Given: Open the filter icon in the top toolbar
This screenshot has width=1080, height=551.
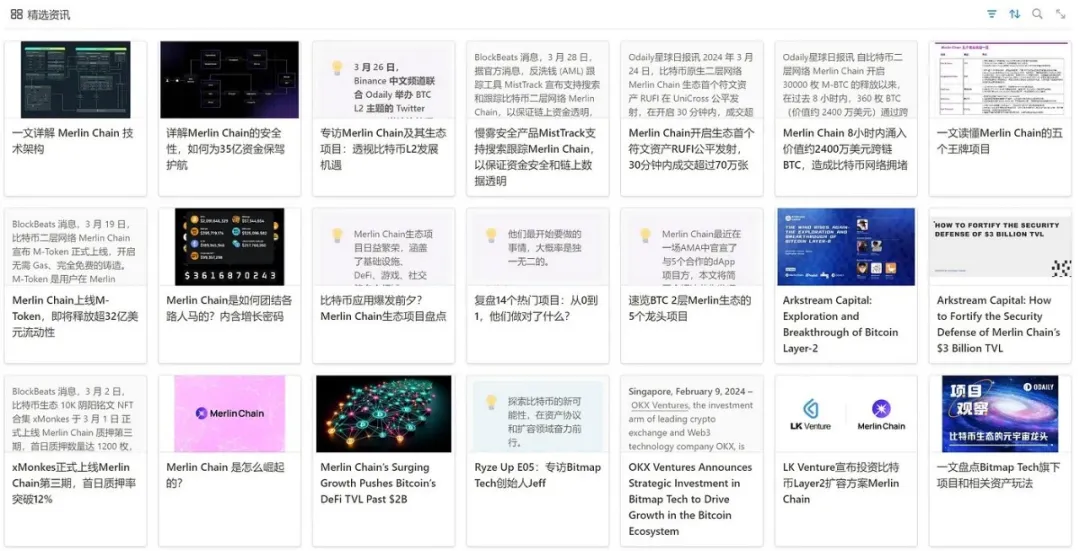Looking at the screenshot, I should [991, 14].
